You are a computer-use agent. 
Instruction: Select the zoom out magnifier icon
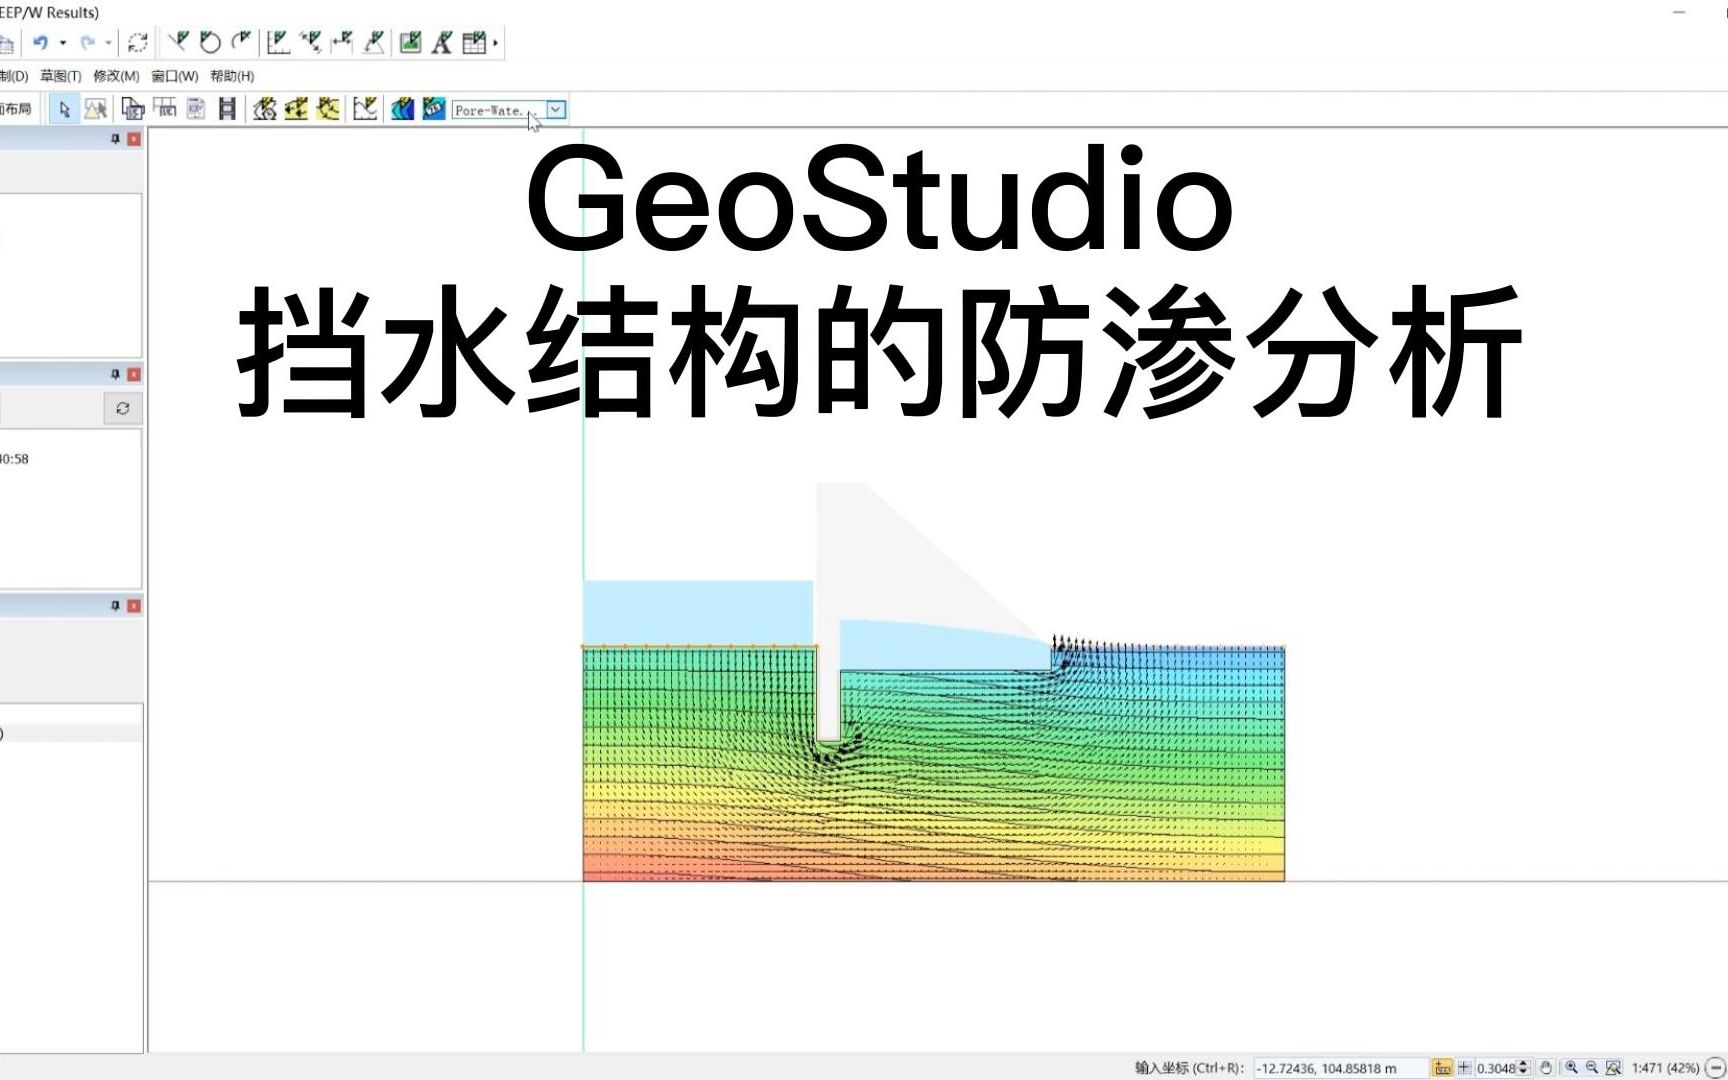(x=1592, y=1067)
